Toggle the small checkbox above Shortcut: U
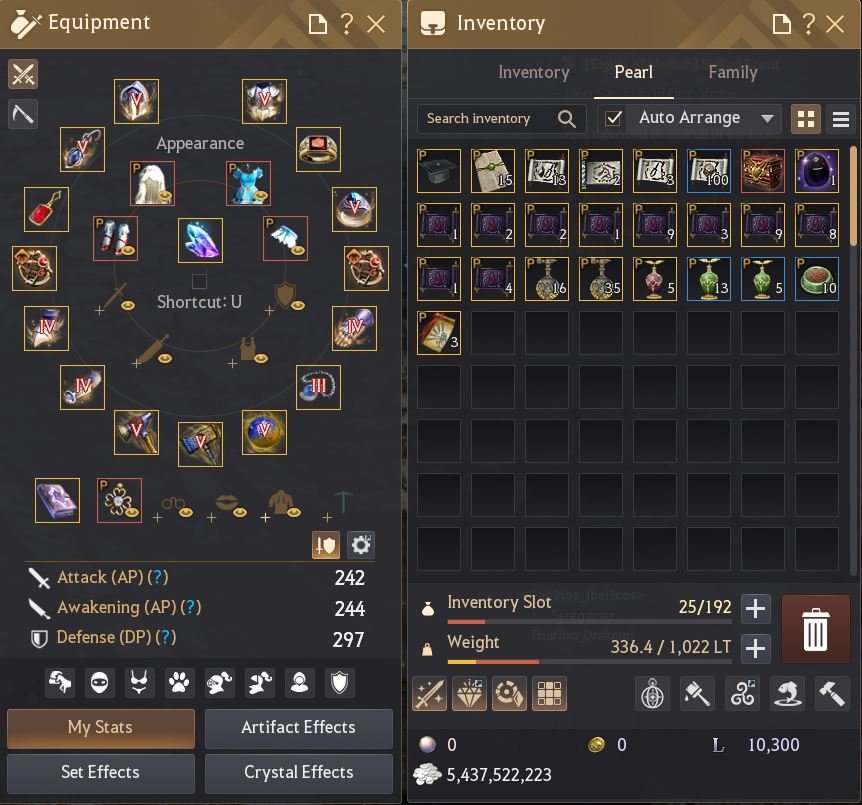The width and height of the screenshot is (862, 805). [x=200, y=281]
